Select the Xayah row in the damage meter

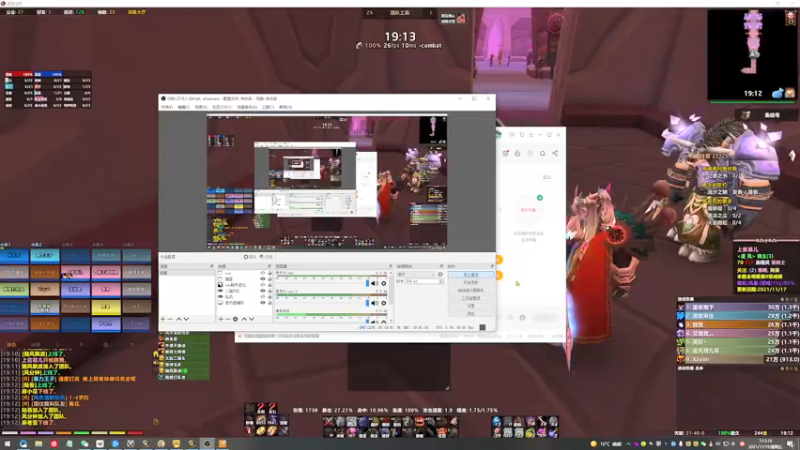click(x=738, y=359)
